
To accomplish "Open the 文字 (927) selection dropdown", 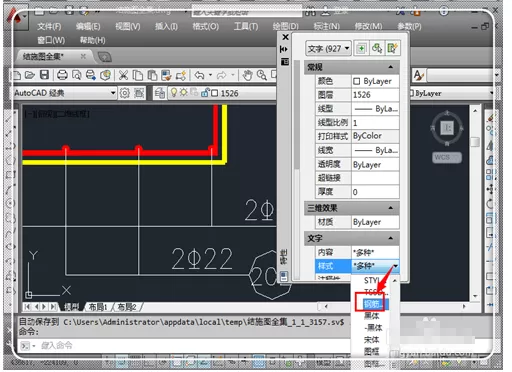I will [x=328, y=49].
